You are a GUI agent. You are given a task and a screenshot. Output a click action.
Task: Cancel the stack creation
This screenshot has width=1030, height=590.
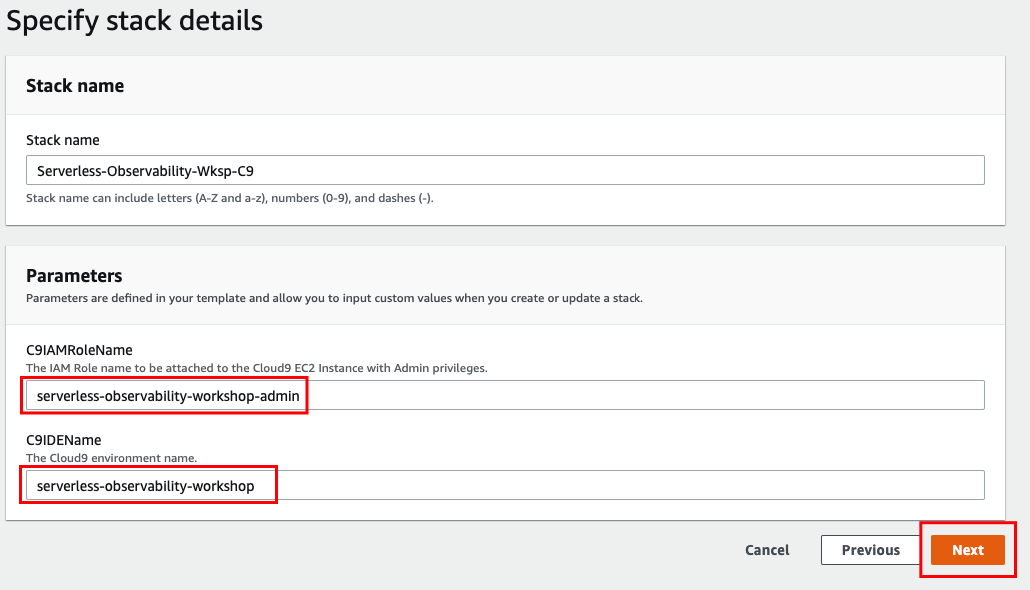coord(767,550)
